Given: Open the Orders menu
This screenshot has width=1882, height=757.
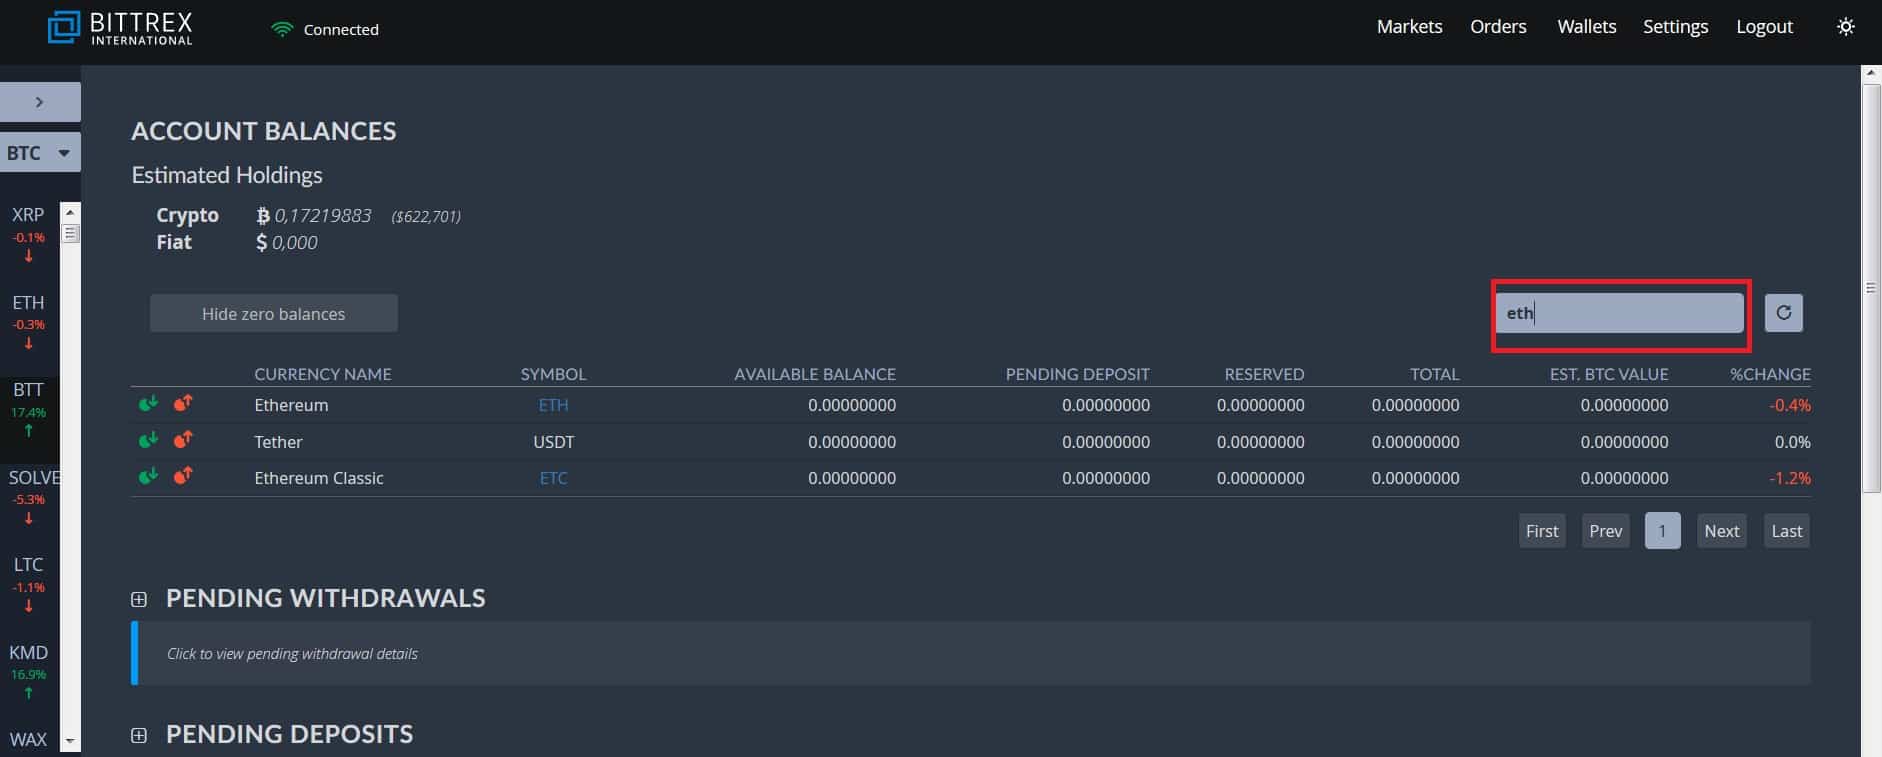Looking at the screenshot, I should pos(1498,27).
